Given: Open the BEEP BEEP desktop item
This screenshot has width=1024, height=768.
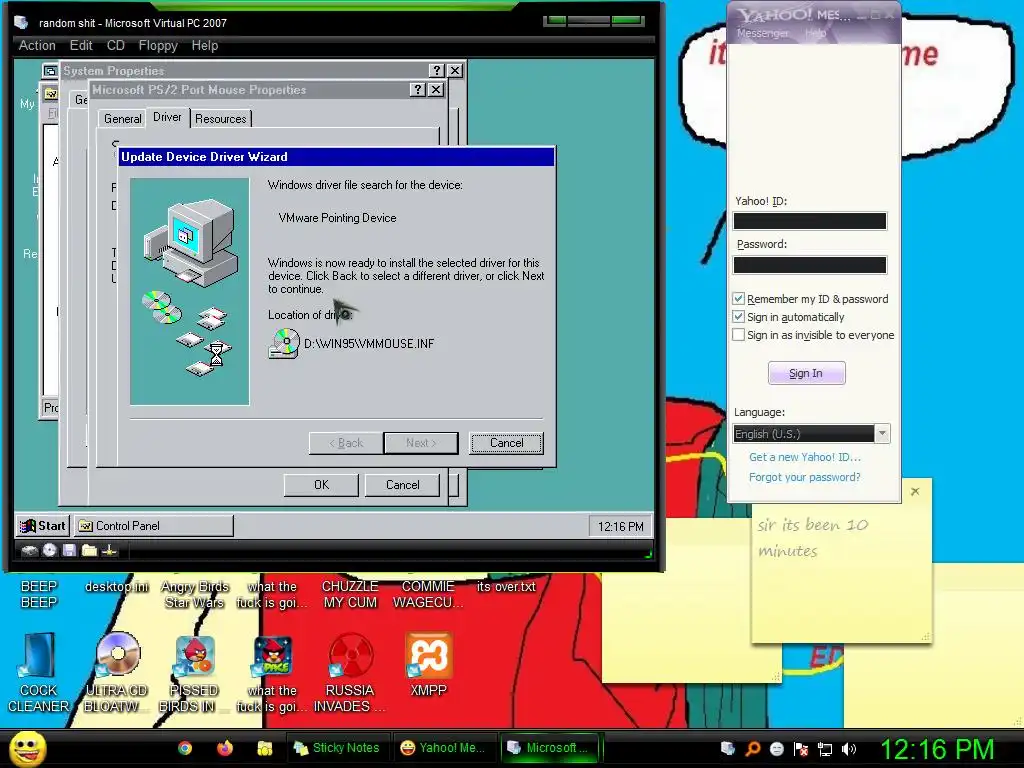Looking at the screenshot, I should pyautogui.click(x=39, y=594).
